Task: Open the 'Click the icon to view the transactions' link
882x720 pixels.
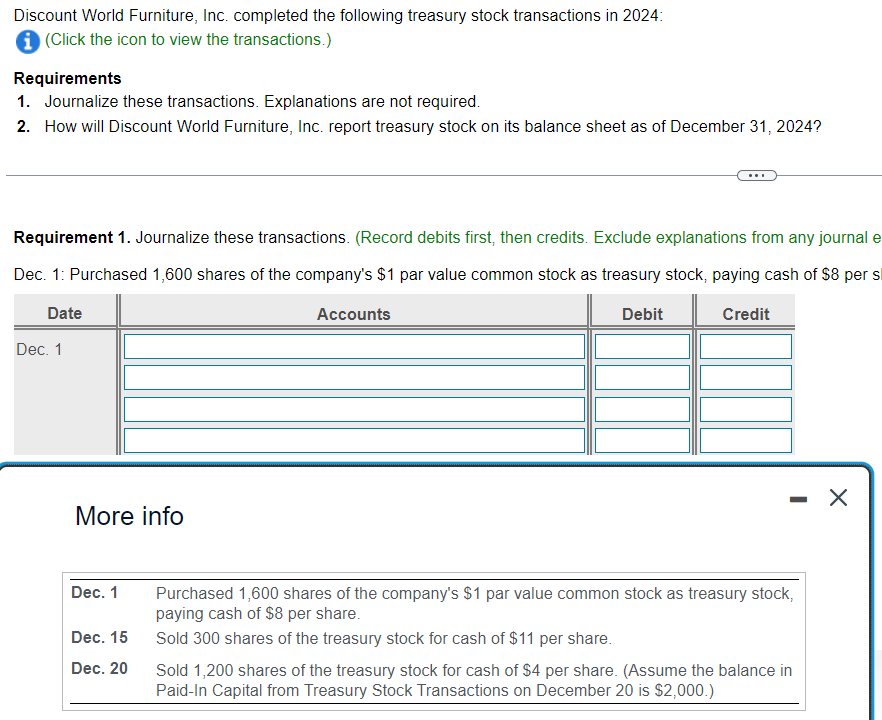Action: coord(188,39)
